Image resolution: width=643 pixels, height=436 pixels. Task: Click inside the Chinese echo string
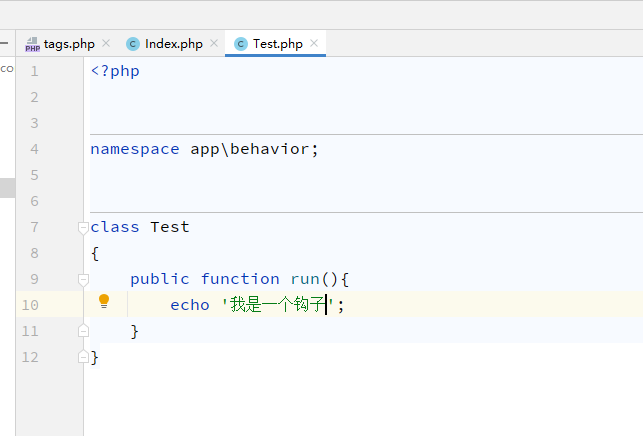(277, 305)
